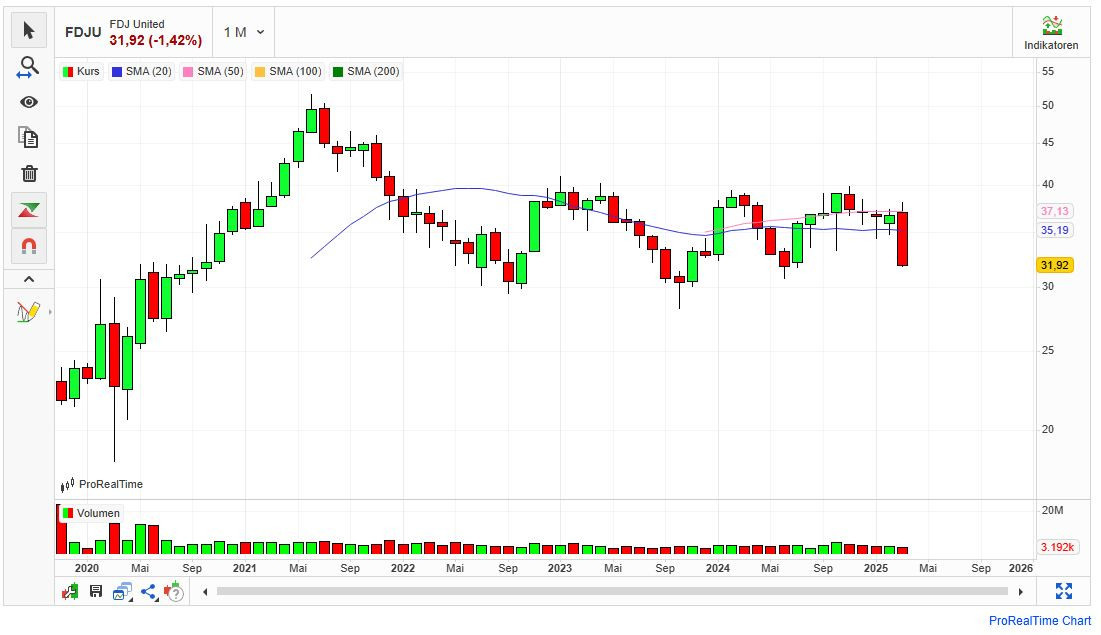The width and height of the screenshot is (1101, 635).
Task: Click the 20M volume axis label
Action: coord(1052,511)
